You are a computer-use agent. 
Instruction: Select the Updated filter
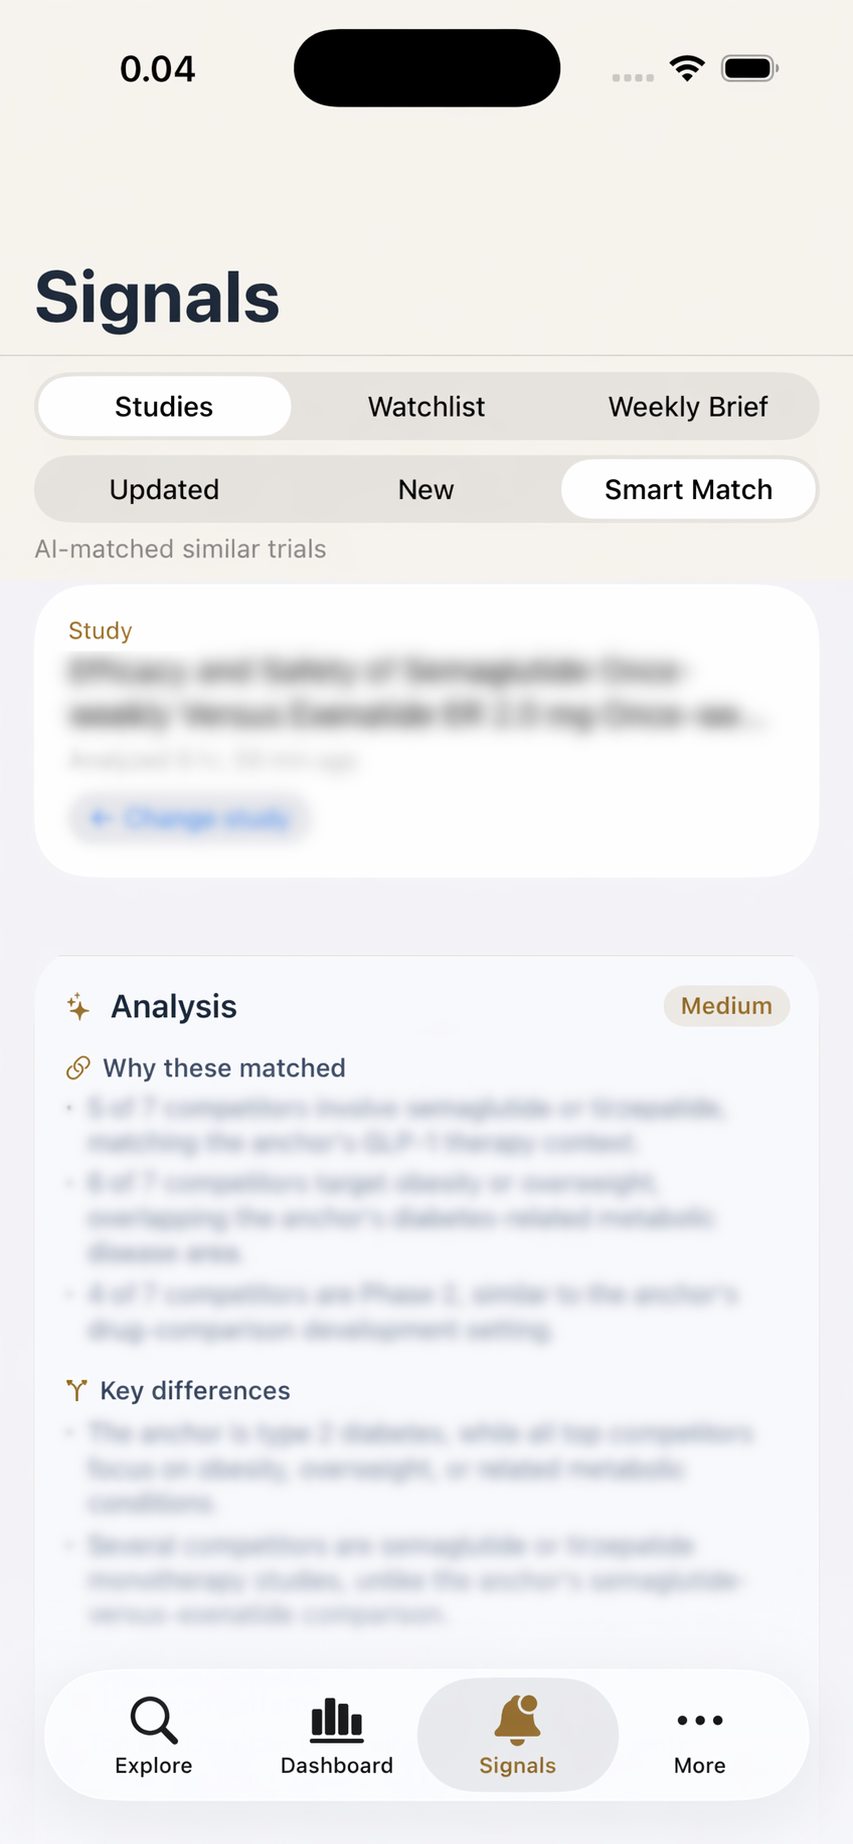coord(164,489)
